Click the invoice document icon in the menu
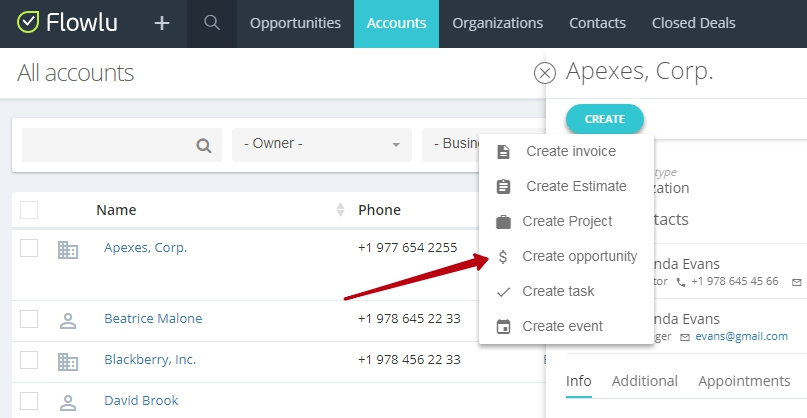This screenshot has height=418, width=807. [503, 152]
